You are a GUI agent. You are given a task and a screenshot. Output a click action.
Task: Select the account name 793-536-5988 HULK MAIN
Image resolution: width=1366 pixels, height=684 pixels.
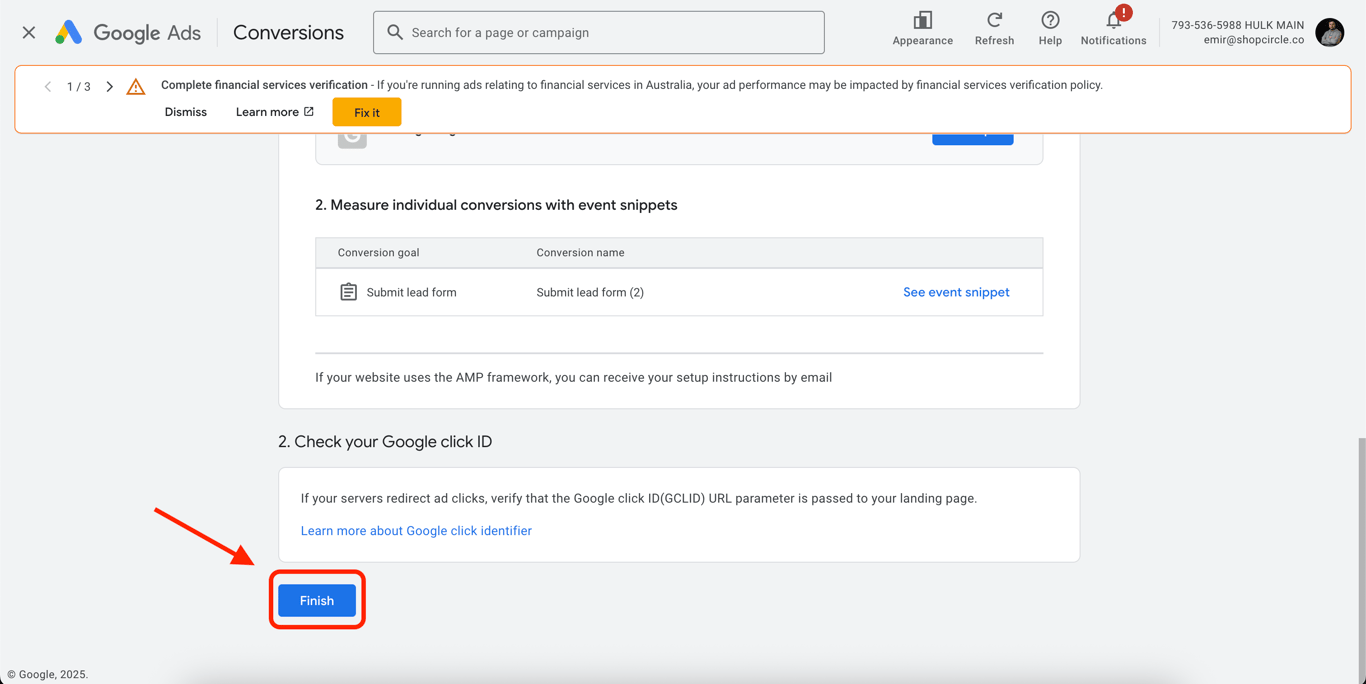(1237, 25)
